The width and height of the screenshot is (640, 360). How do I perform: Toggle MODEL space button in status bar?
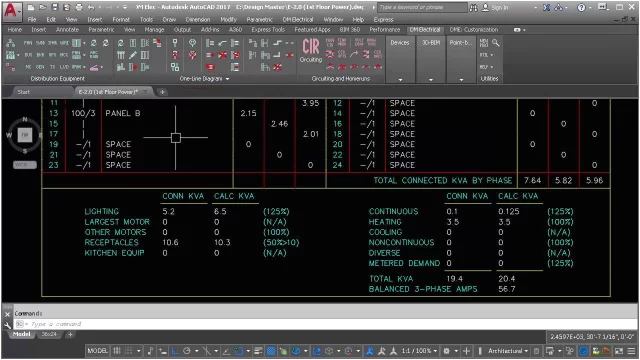pos(97,351)
